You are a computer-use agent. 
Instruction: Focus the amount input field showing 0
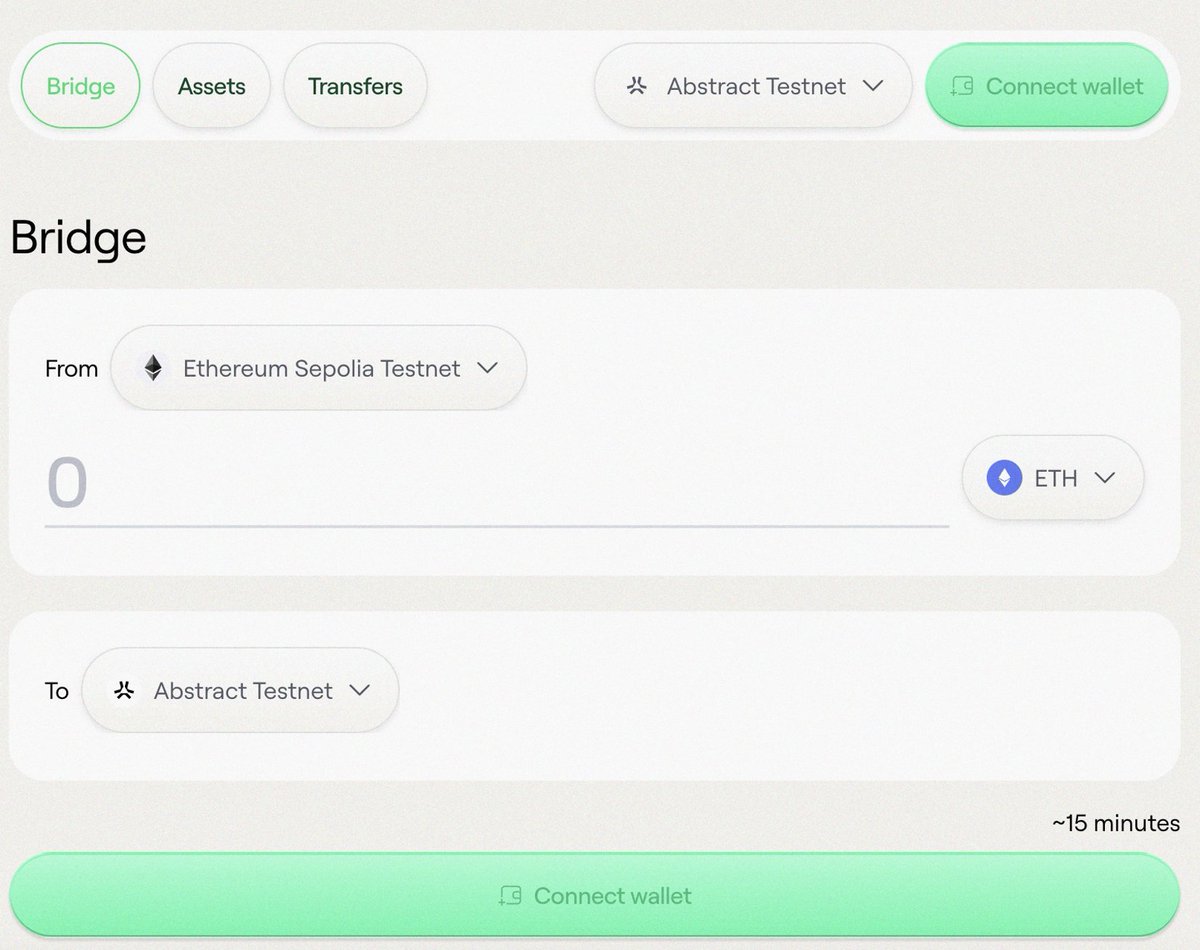coord(497,483)
